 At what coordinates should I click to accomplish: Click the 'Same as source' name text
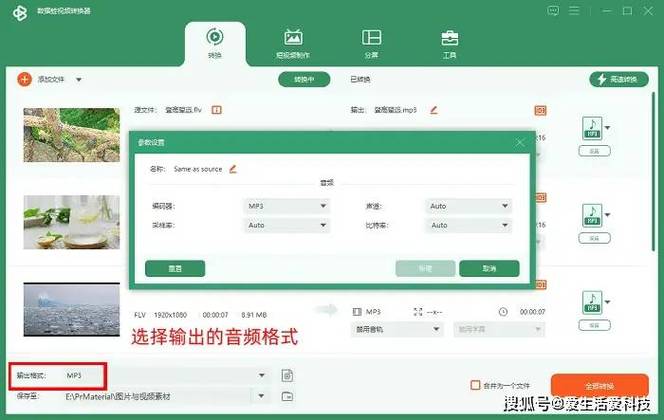198,169
